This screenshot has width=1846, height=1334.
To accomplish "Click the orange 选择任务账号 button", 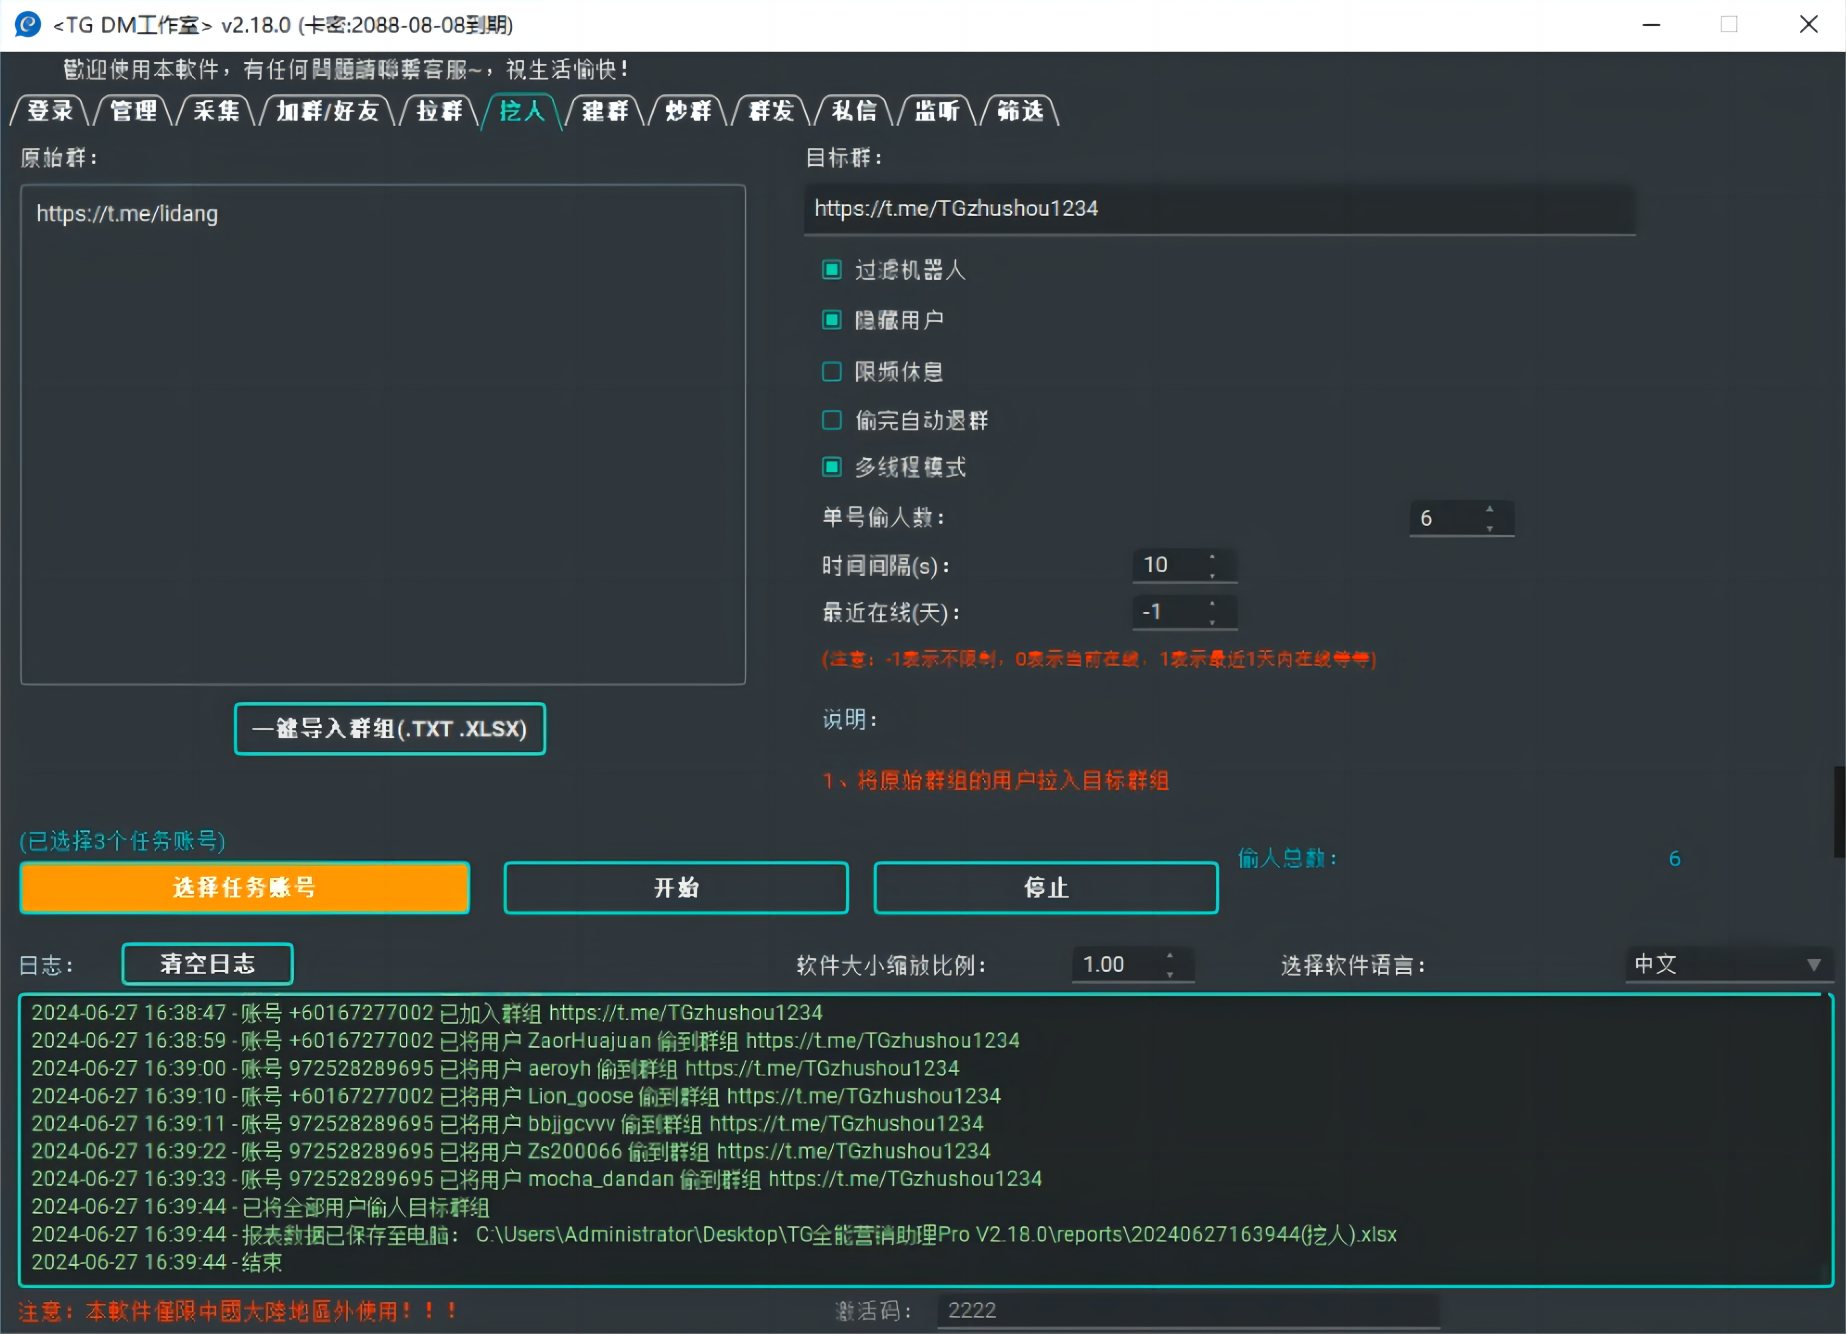I will point(245,888).
